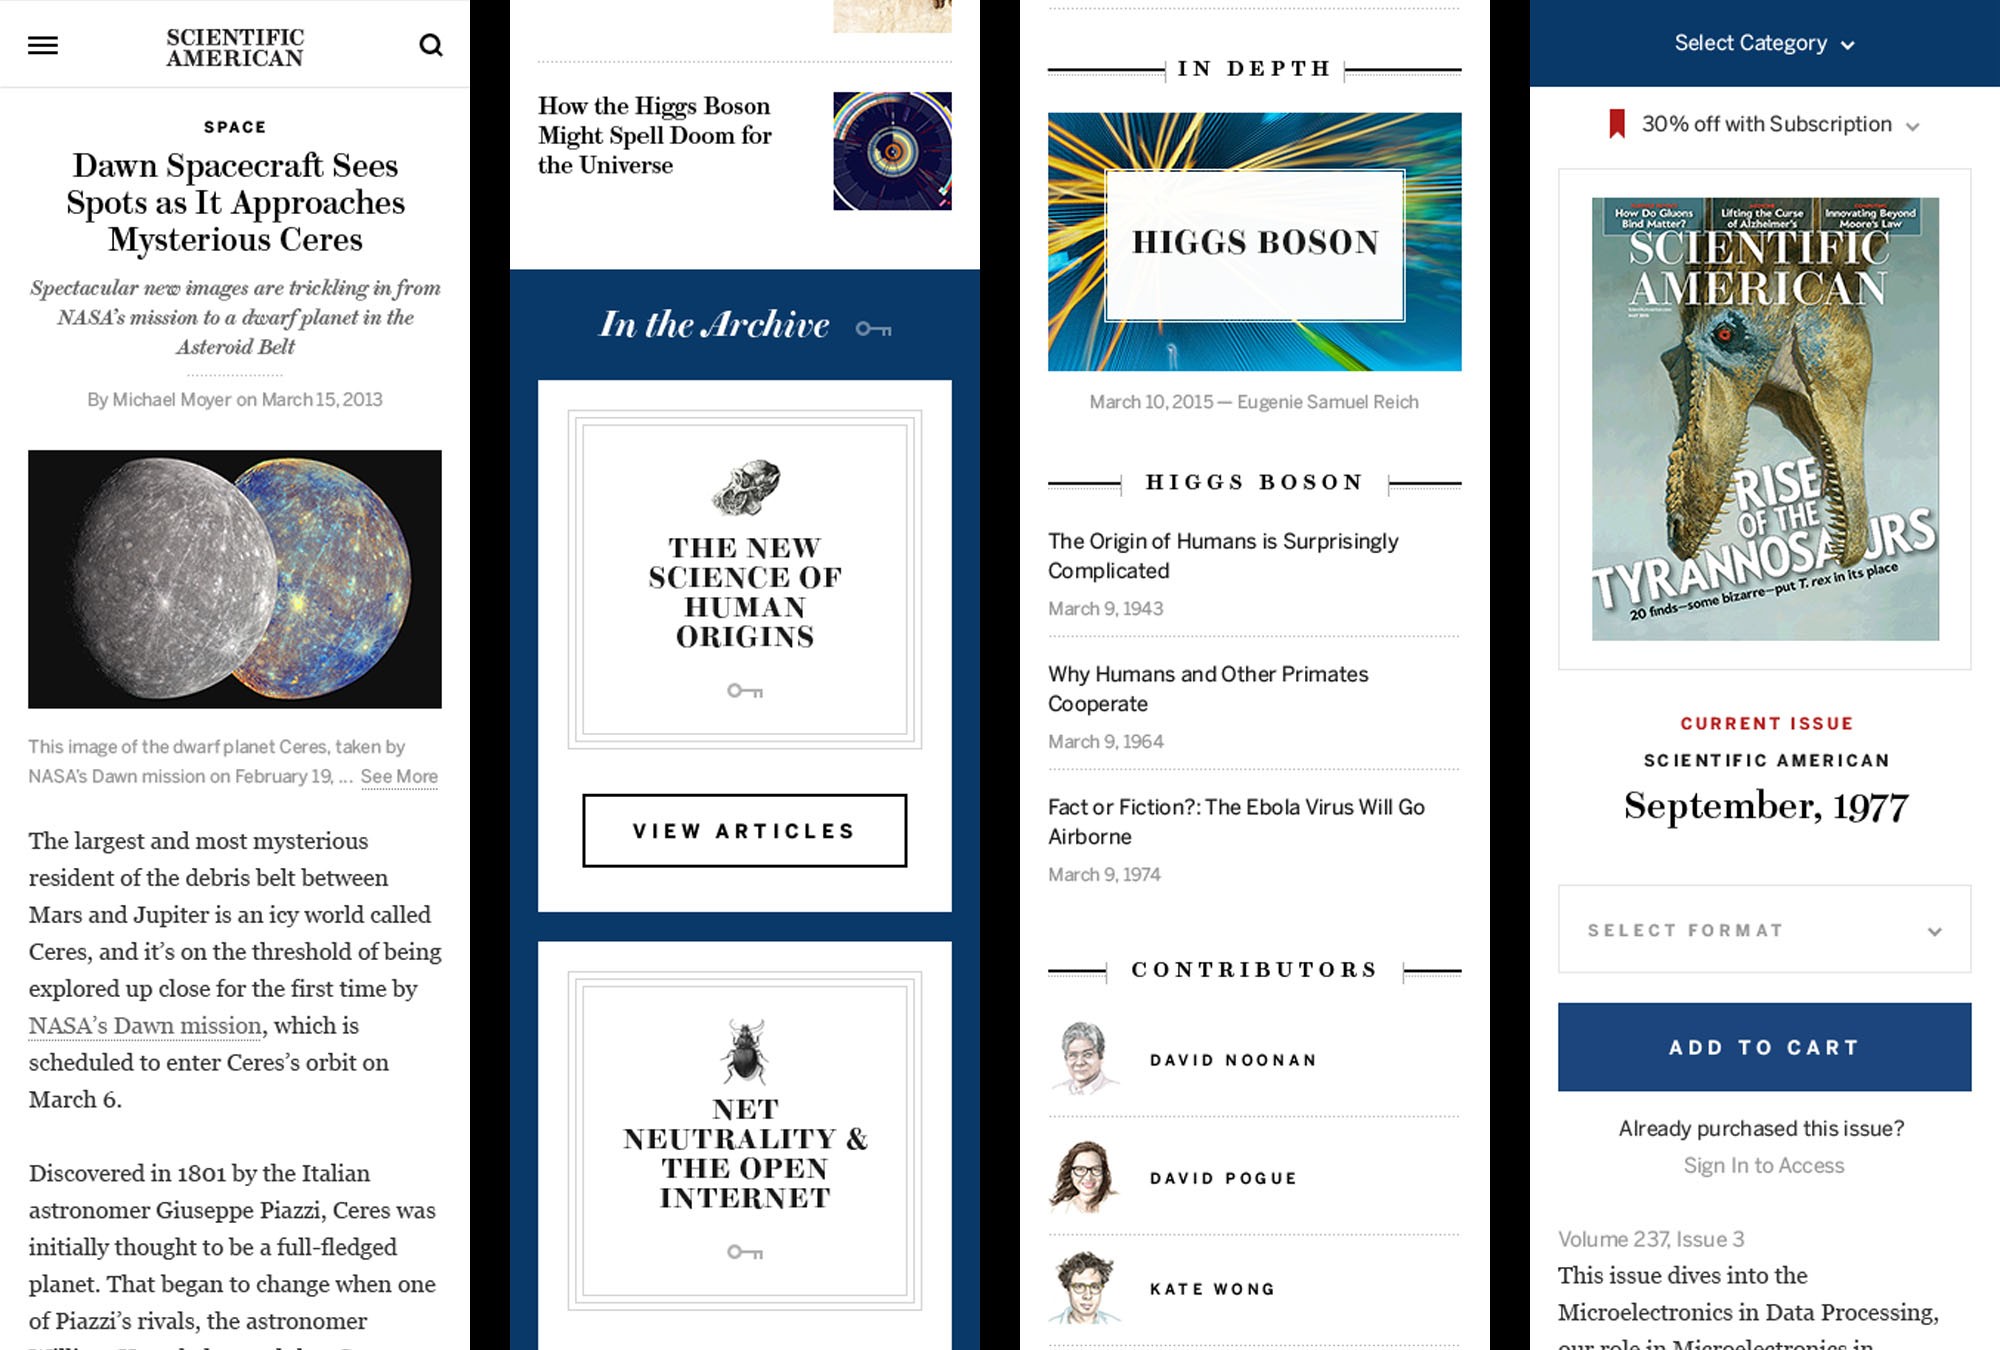Click key icon under Human Origins card
Viewport: 2000px width, 1350px height.
coord(745,691)
